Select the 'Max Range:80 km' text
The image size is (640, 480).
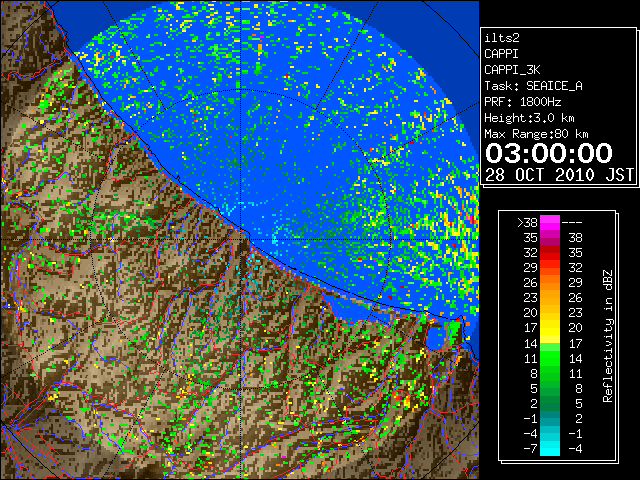click(x=536, y=134)
